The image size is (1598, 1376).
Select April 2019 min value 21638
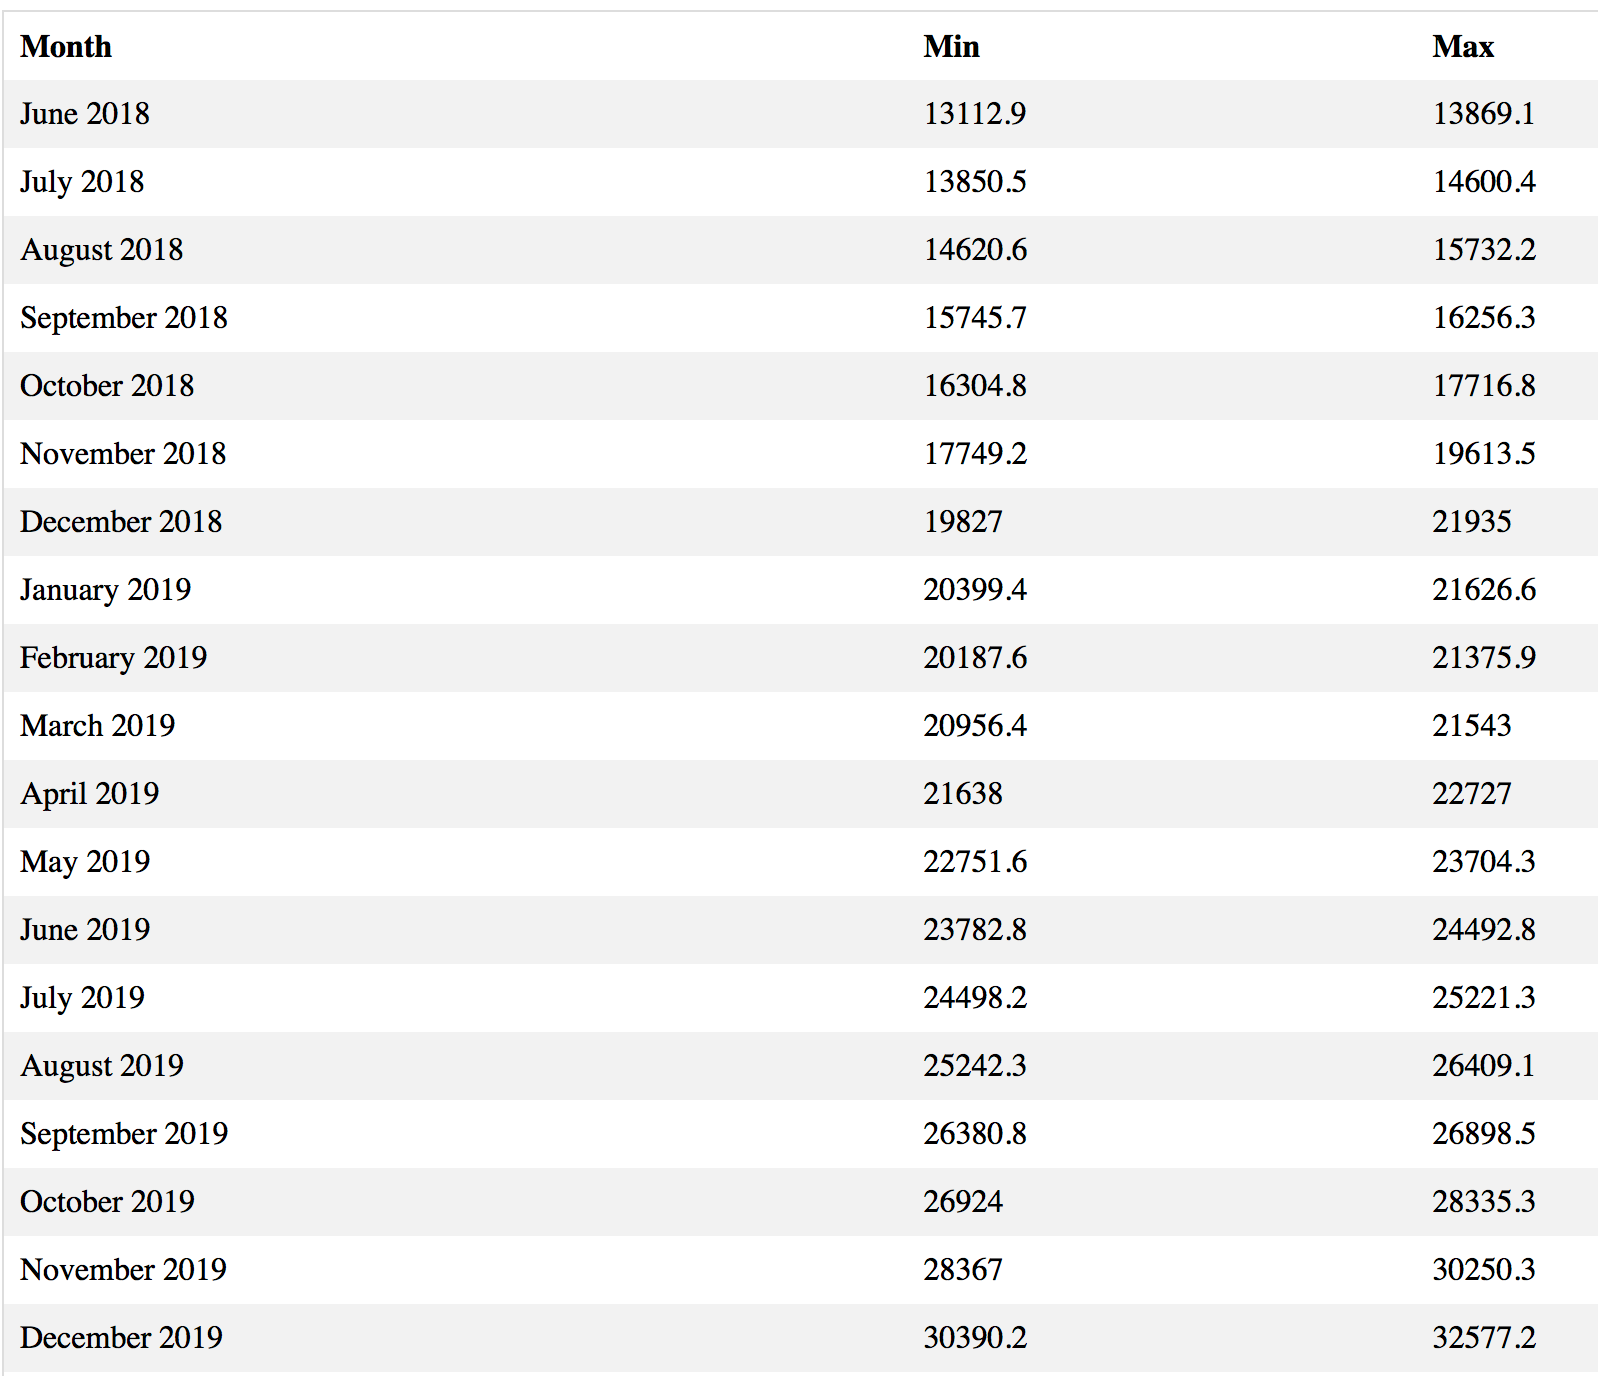963,794
